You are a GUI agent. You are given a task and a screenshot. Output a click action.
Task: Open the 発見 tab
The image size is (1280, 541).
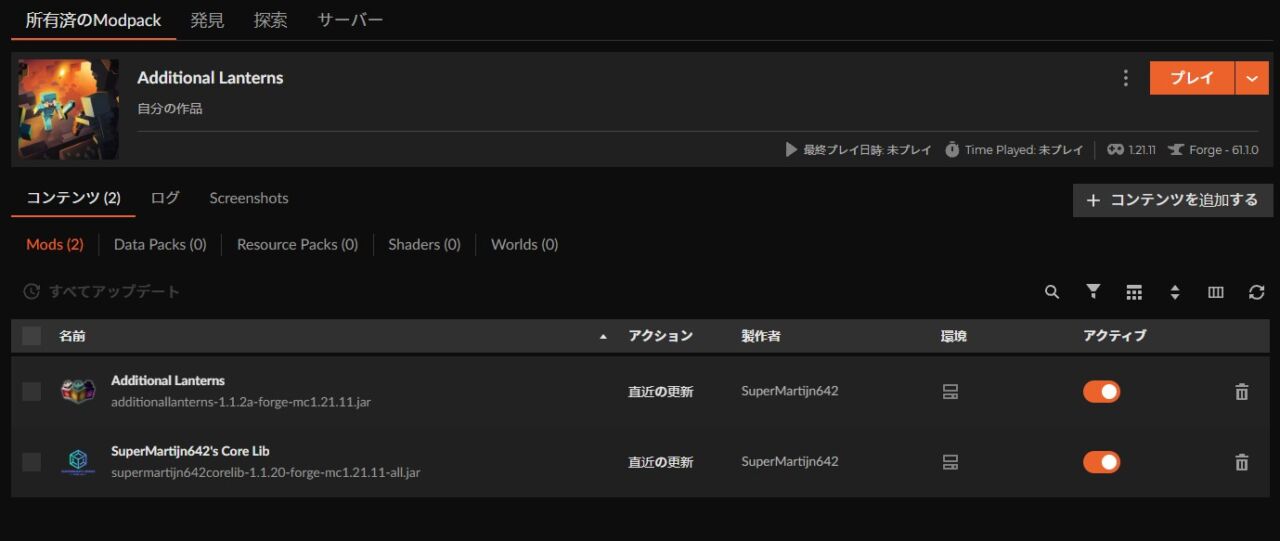coord(207,20)
